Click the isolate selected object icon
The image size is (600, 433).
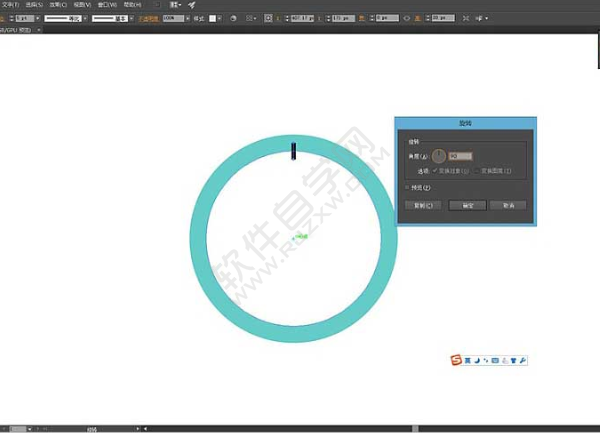click(466, 18)
